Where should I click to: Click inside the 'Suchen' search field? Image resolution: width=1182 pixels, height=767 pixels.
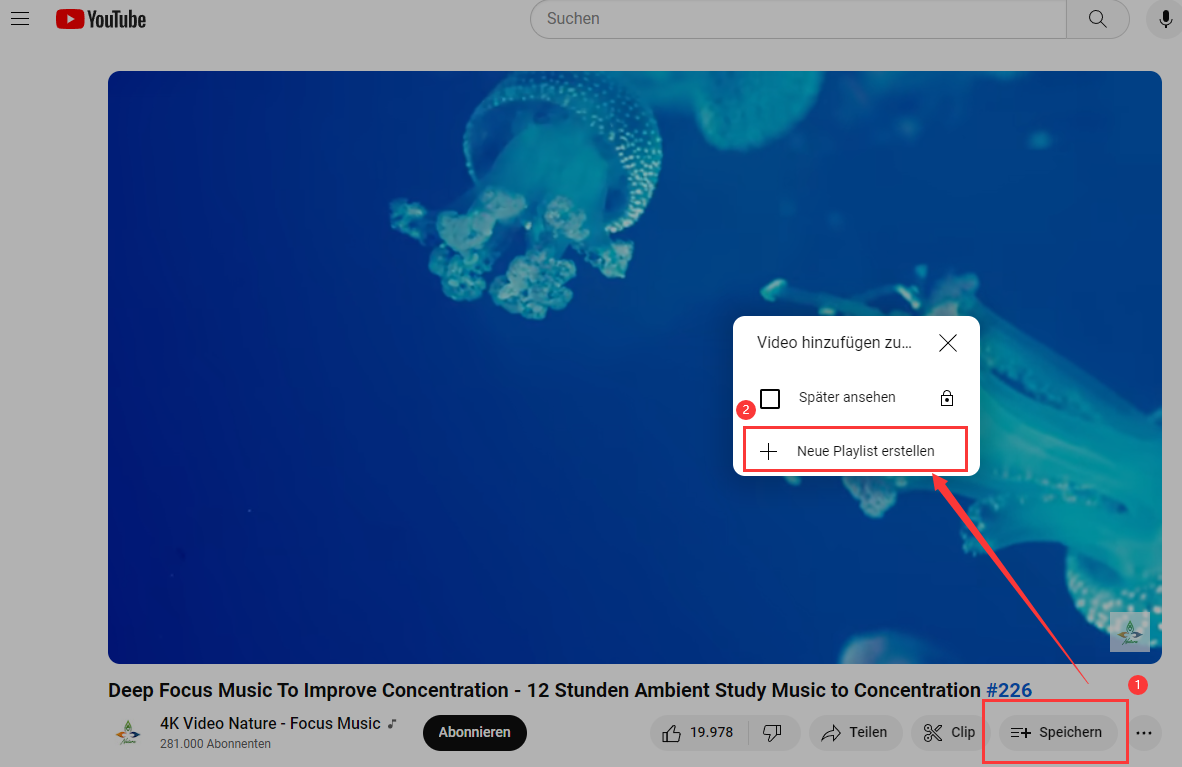(800, 19)
